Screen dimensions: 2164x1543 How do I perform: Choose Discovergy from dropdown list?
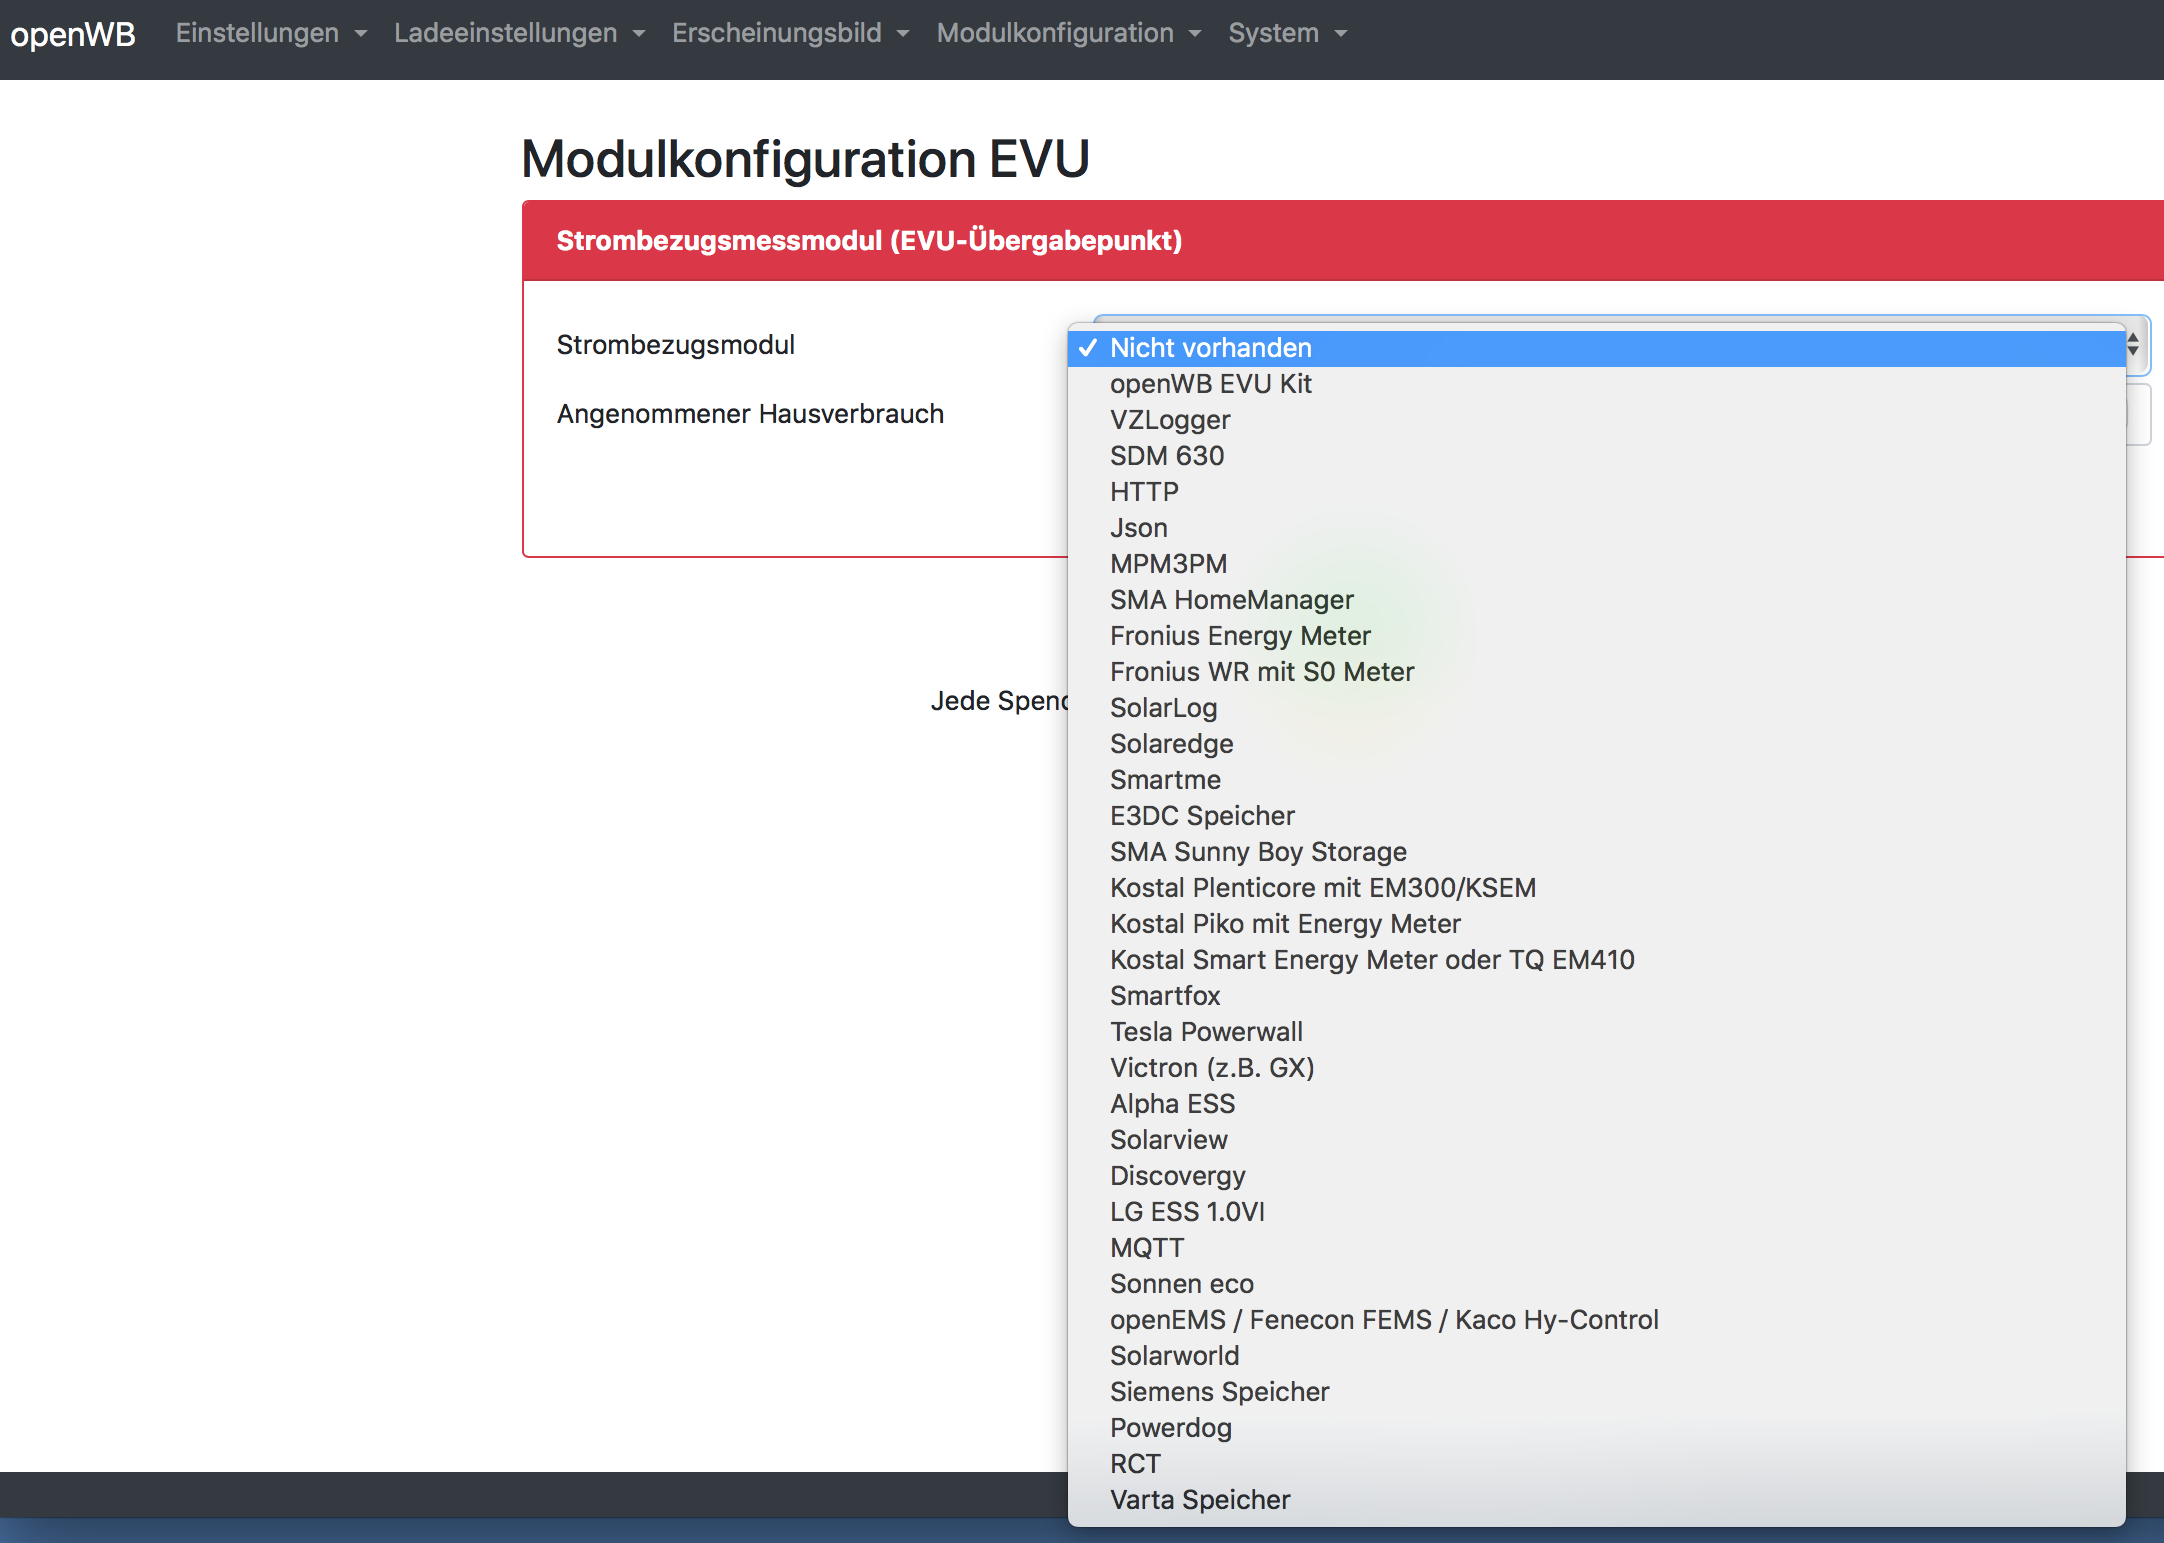[x=1178, y=1176]
